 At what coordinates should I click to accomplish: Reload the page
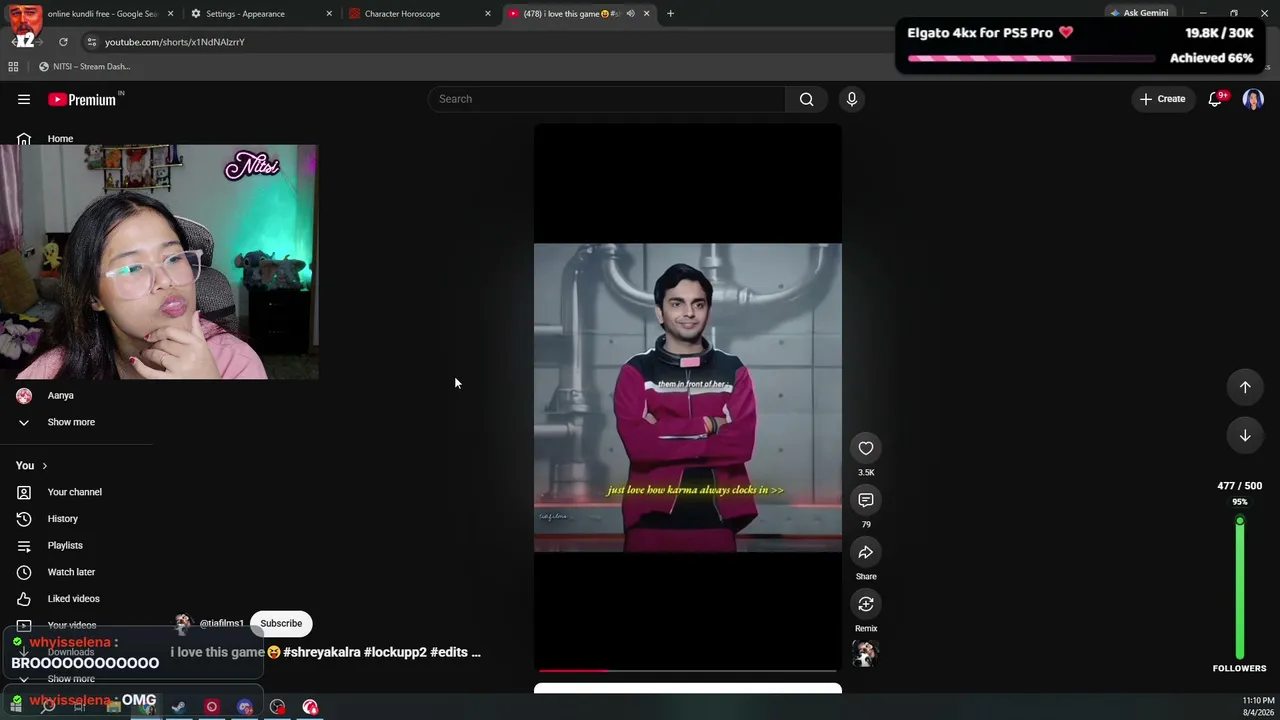[x=63, y=42]
